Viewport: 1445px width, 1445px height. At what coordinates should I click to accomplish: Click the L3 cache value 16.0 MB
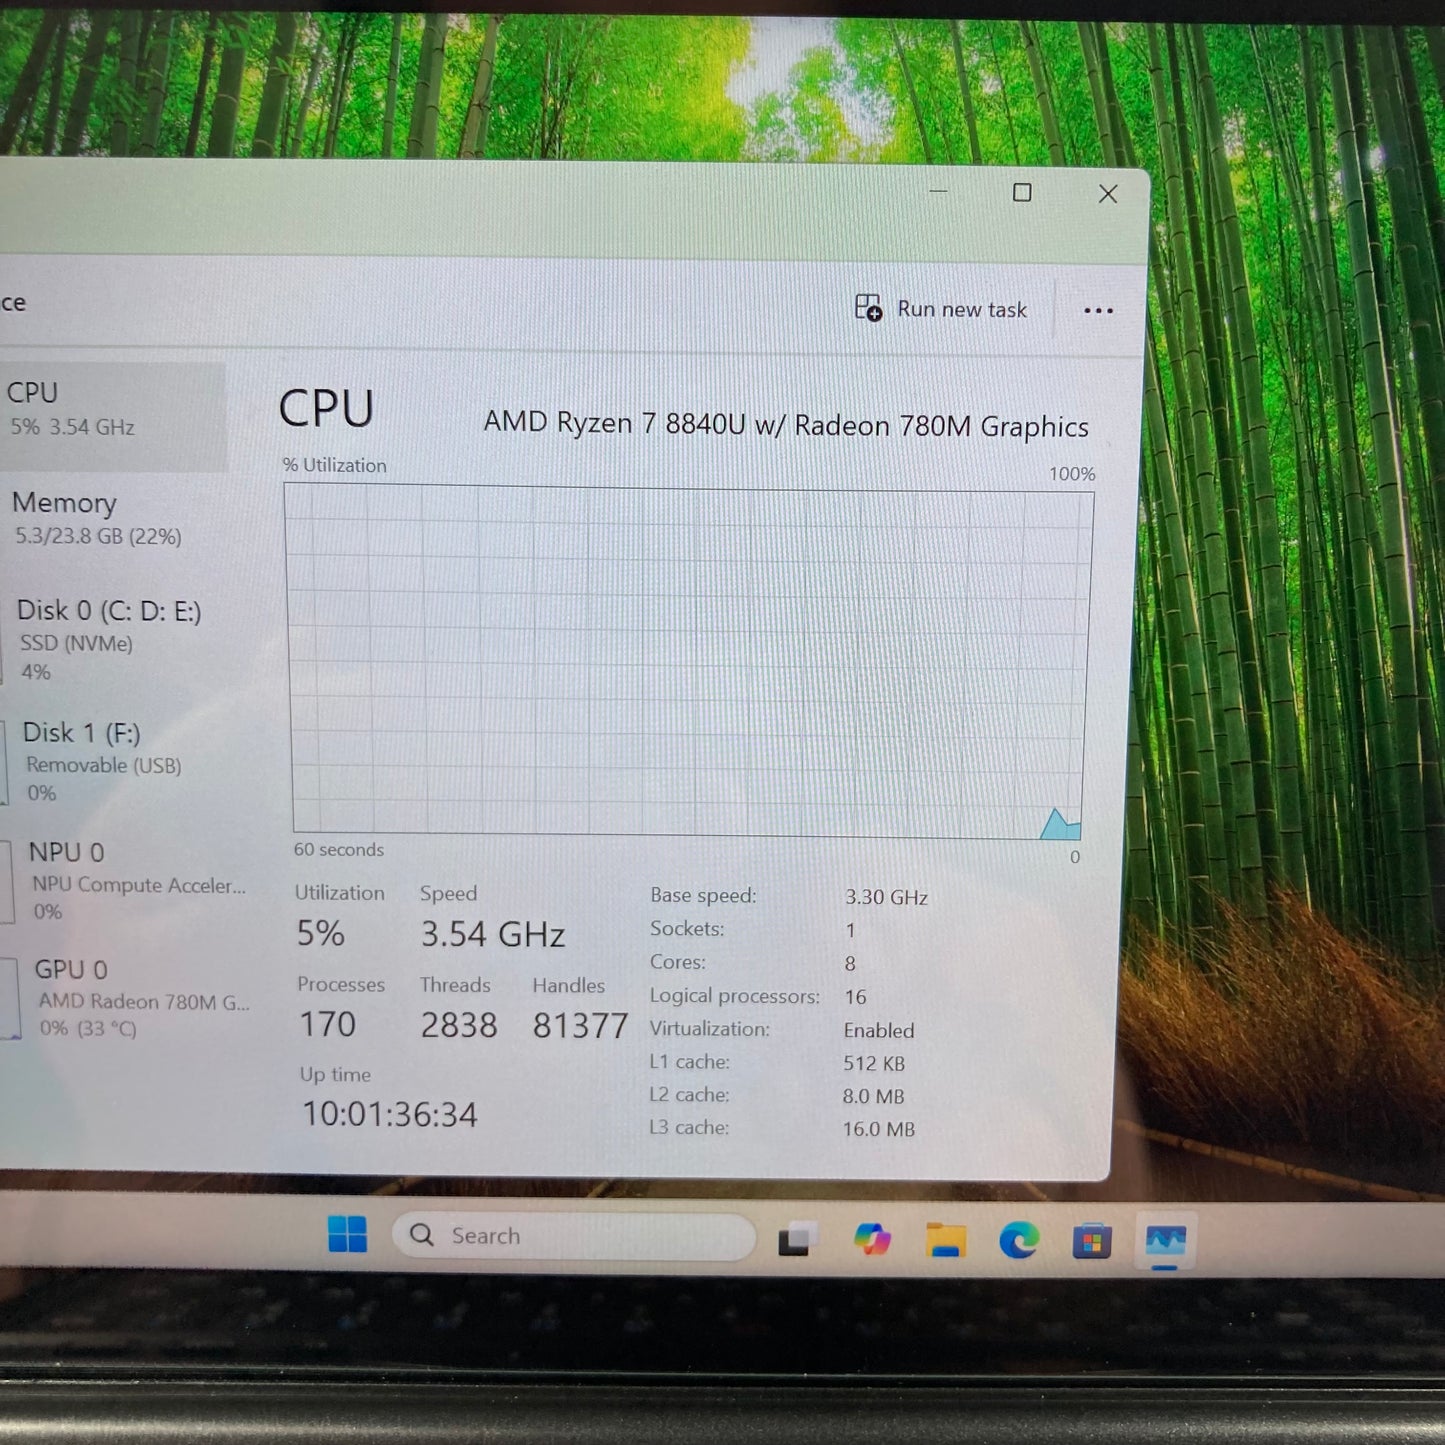click(878, 1129)
